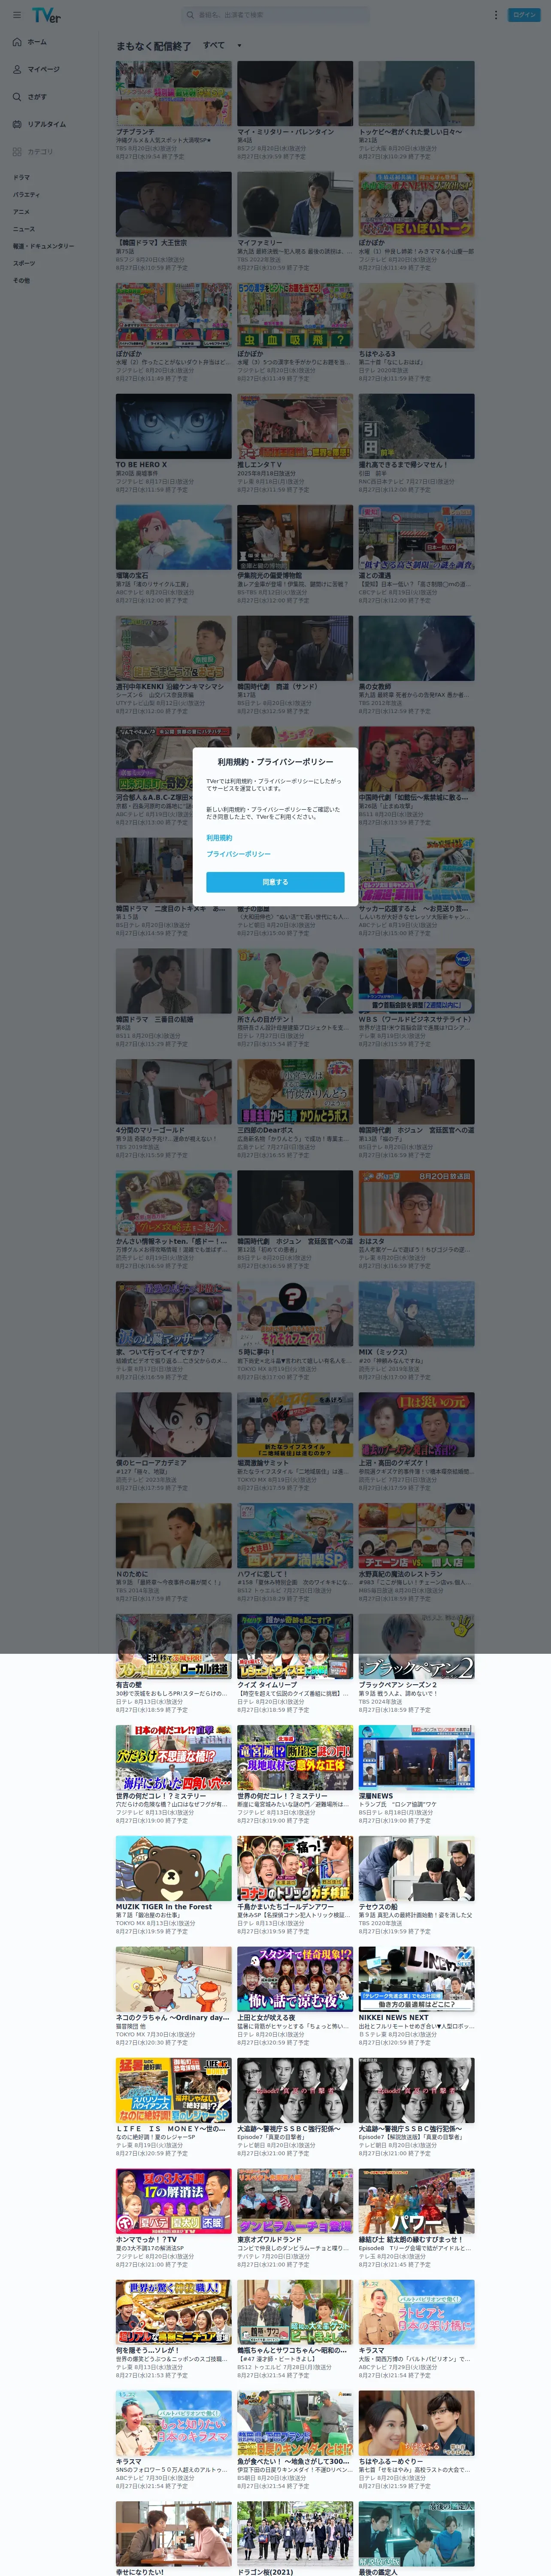Viewport: 551px width, 2576px height.
Task: Click the ログイン button
Action: pyautogui.click(x=524, y=15)
